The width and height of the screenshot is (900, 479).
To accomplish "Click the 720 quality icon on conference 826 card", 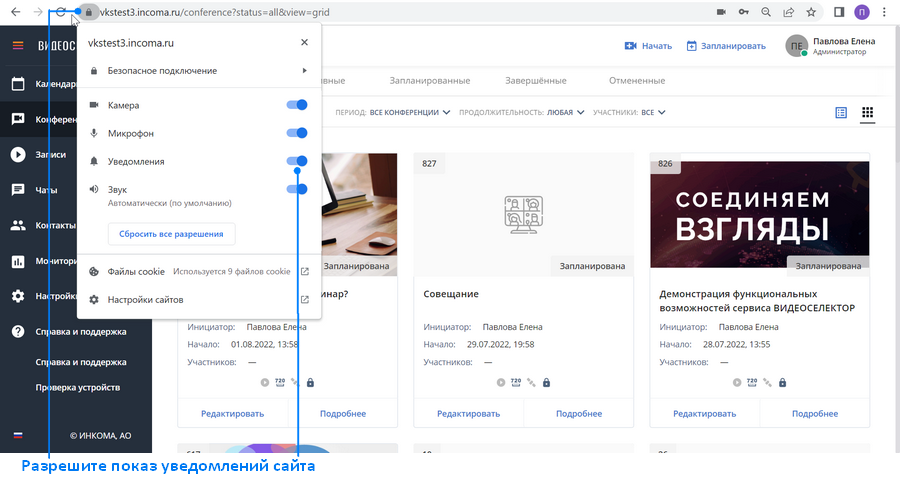I will (x=752, y=382).
